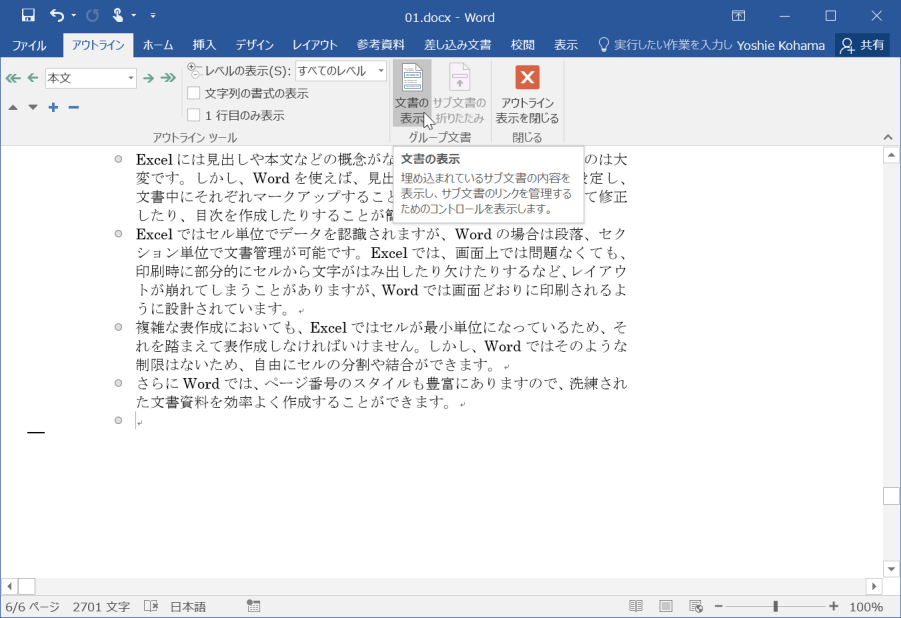Collapse the ribbon with the chevron
This screenshot has height=618, width=901.
[x=888, y=137]
